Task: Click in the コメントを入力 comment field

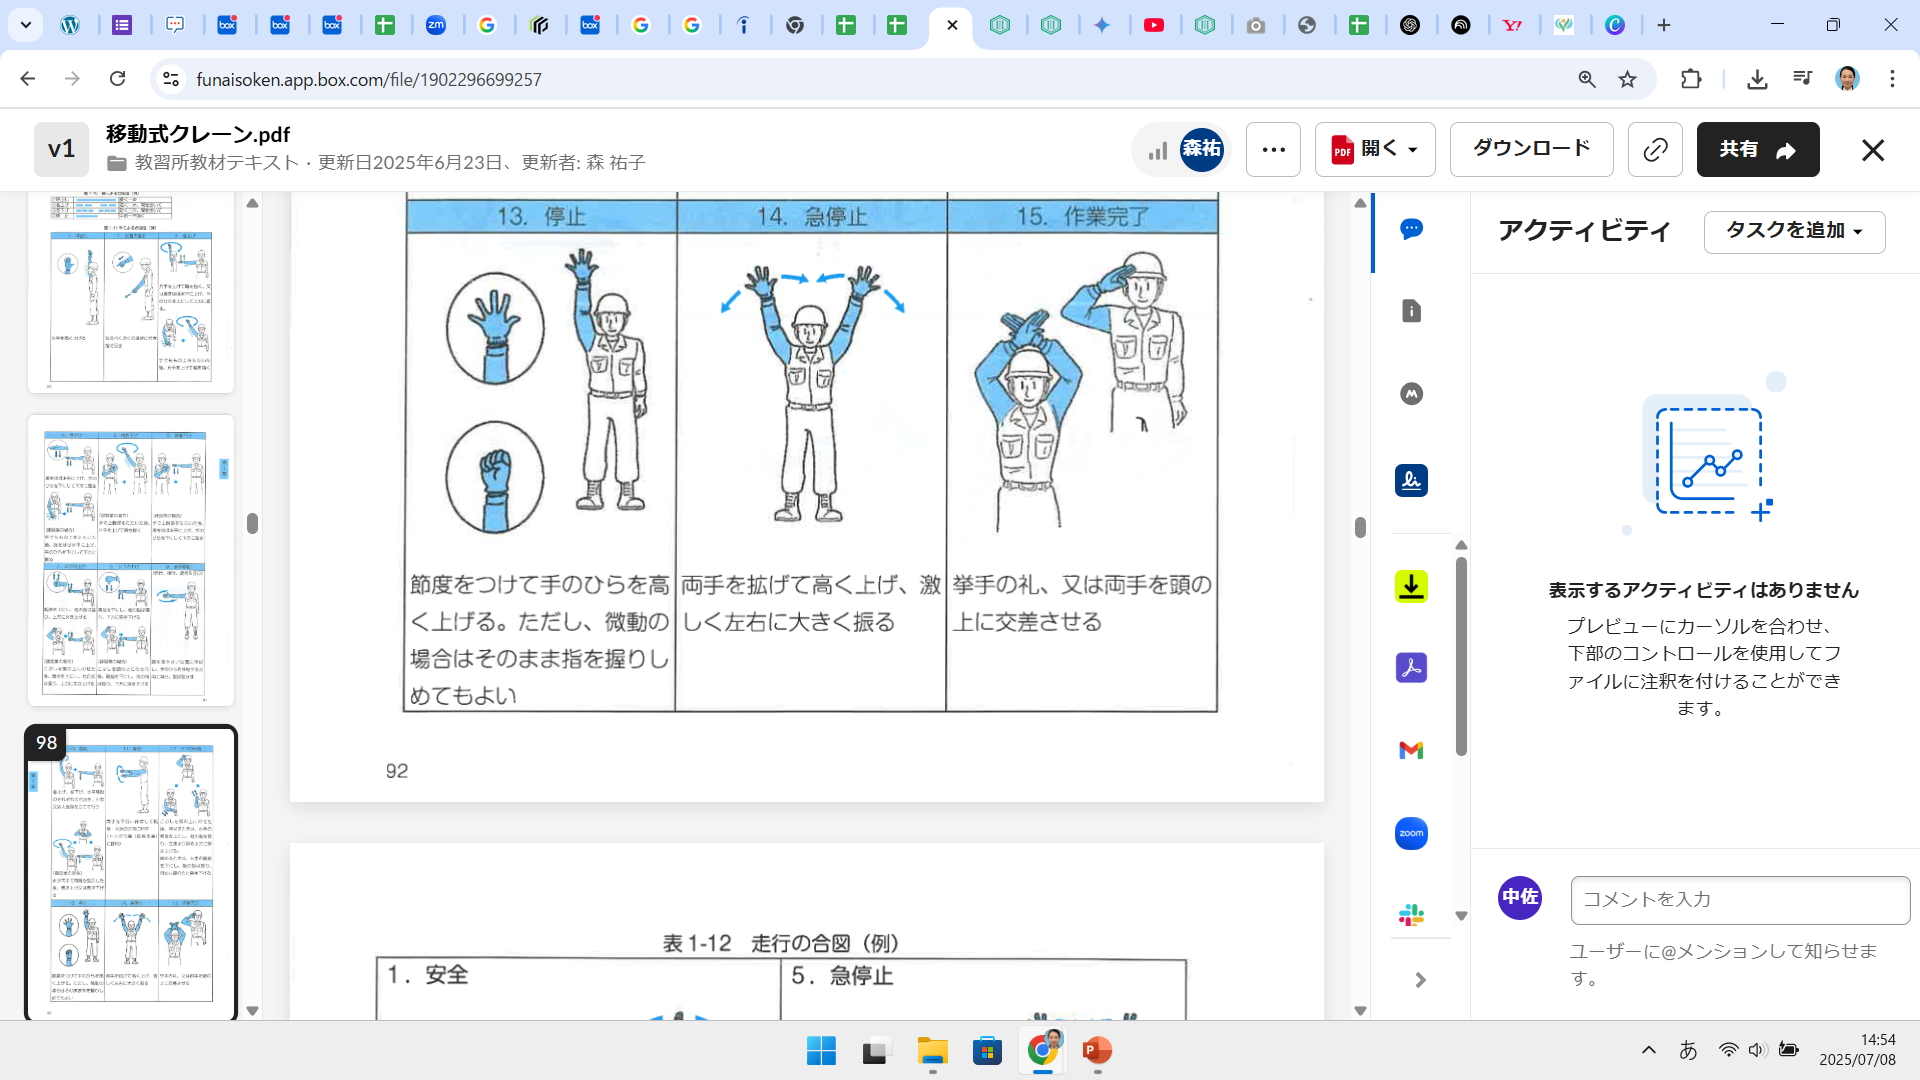Action: (x=1740, y=900)
